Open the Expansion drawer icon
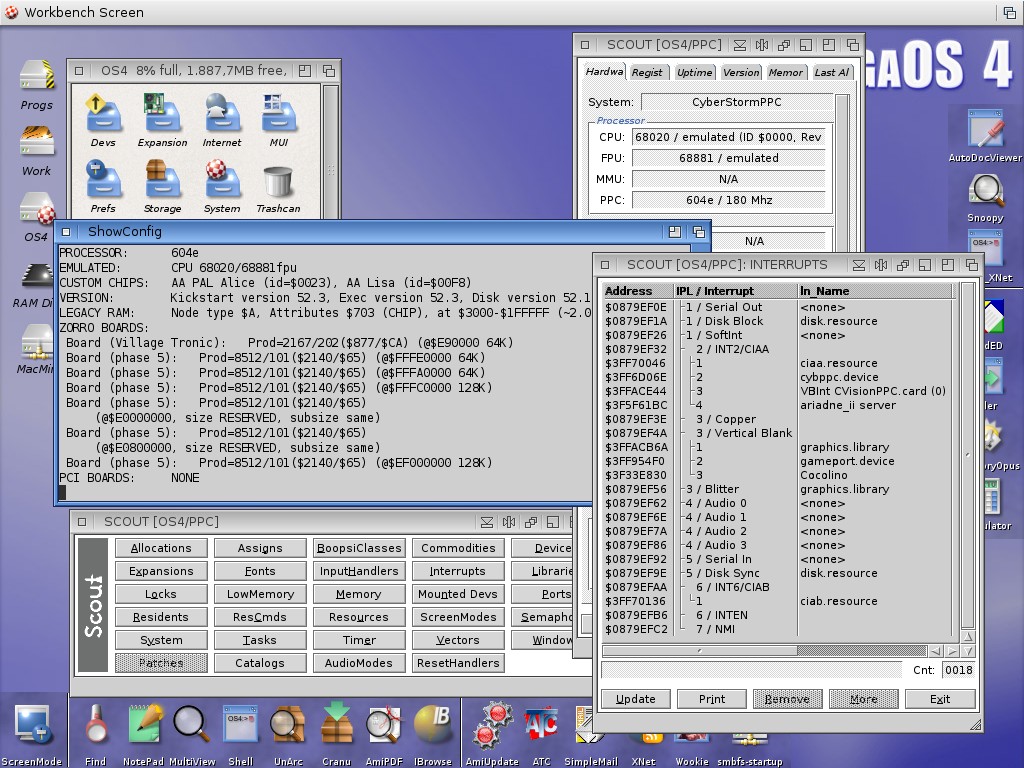The width and height of the screenshot is (1024, 768). click(161, 116)
